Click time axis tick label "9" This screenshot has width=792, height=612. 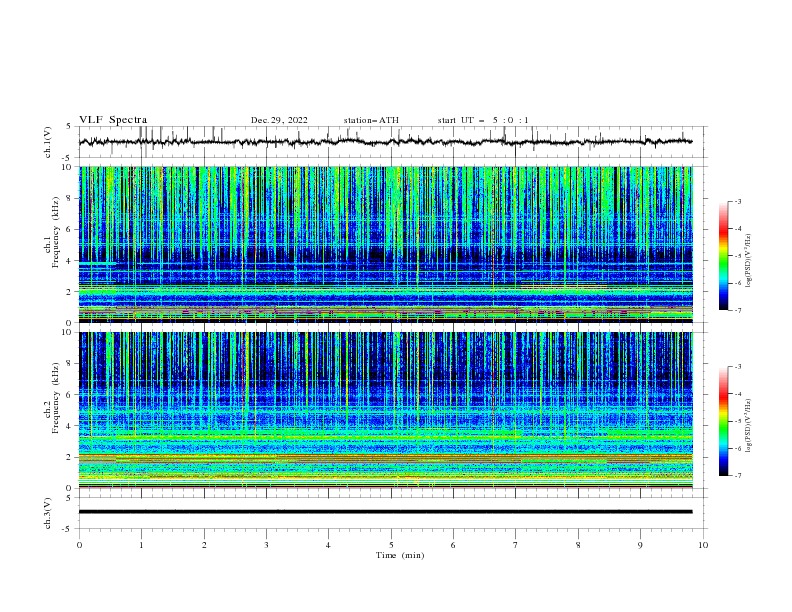(x=640, y=545)
